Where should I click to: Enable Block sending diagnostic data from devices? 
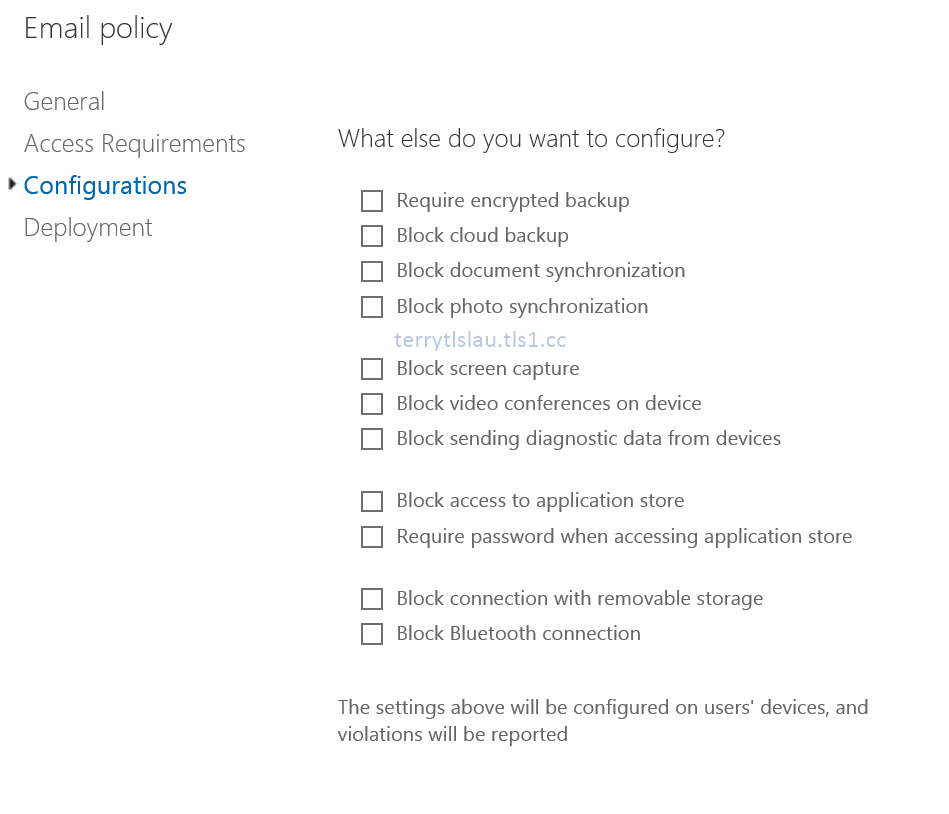(x=372, y=439)
